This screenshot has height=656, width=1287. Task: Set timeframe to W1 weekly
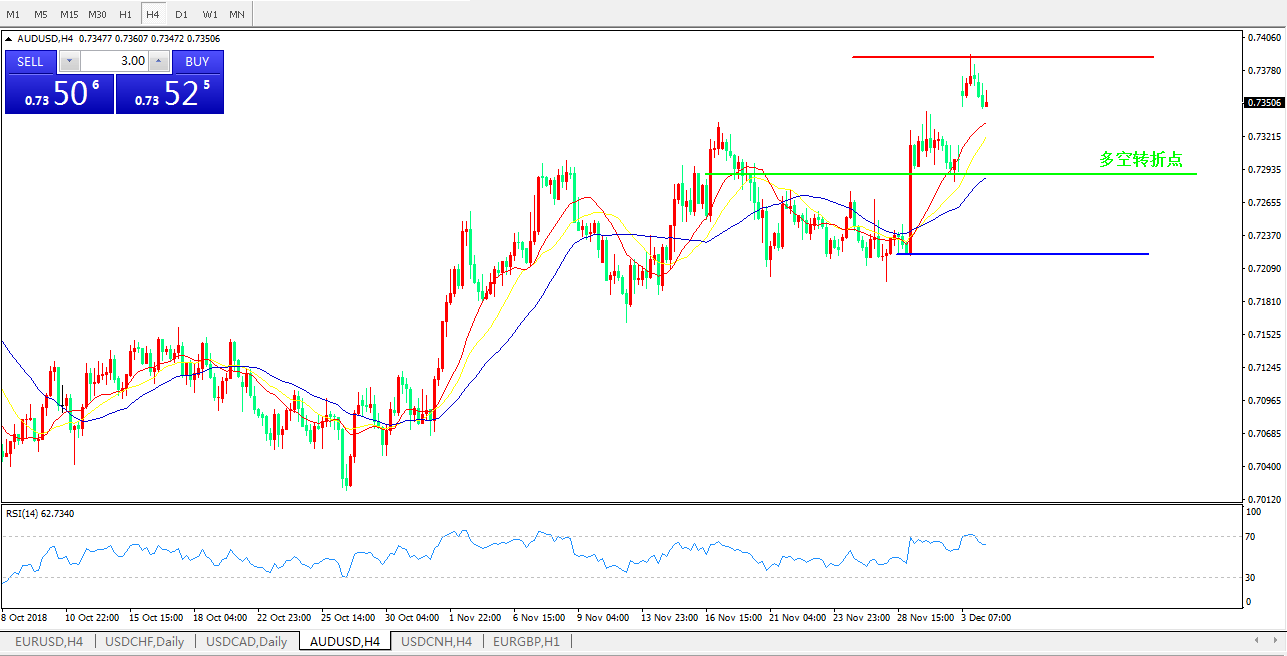(x=209, y=15)
